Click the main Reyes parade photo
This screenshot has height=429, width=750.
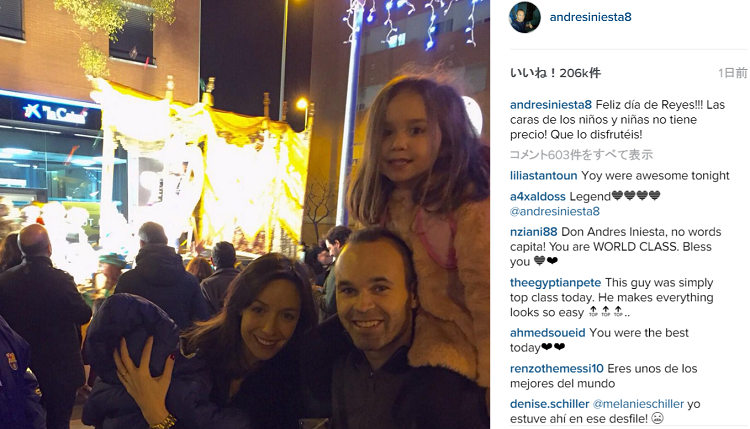pos(245,214)
